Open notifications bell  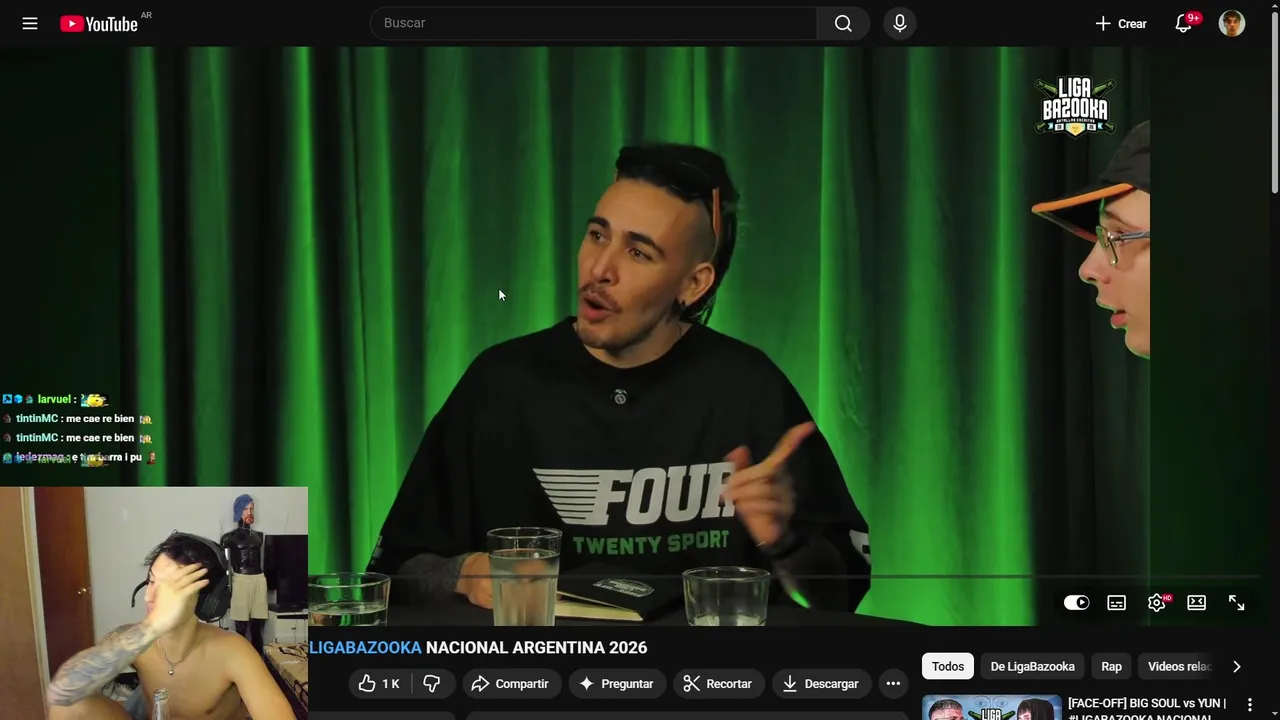1184,23
